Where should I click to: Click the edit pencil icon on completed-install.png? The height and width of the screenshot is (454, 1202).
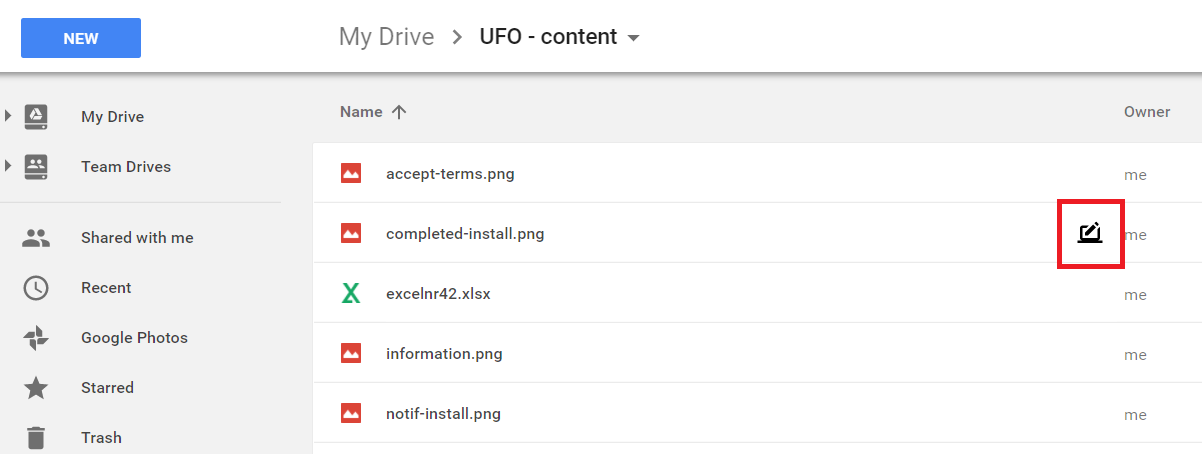(x=1090, y=233)
